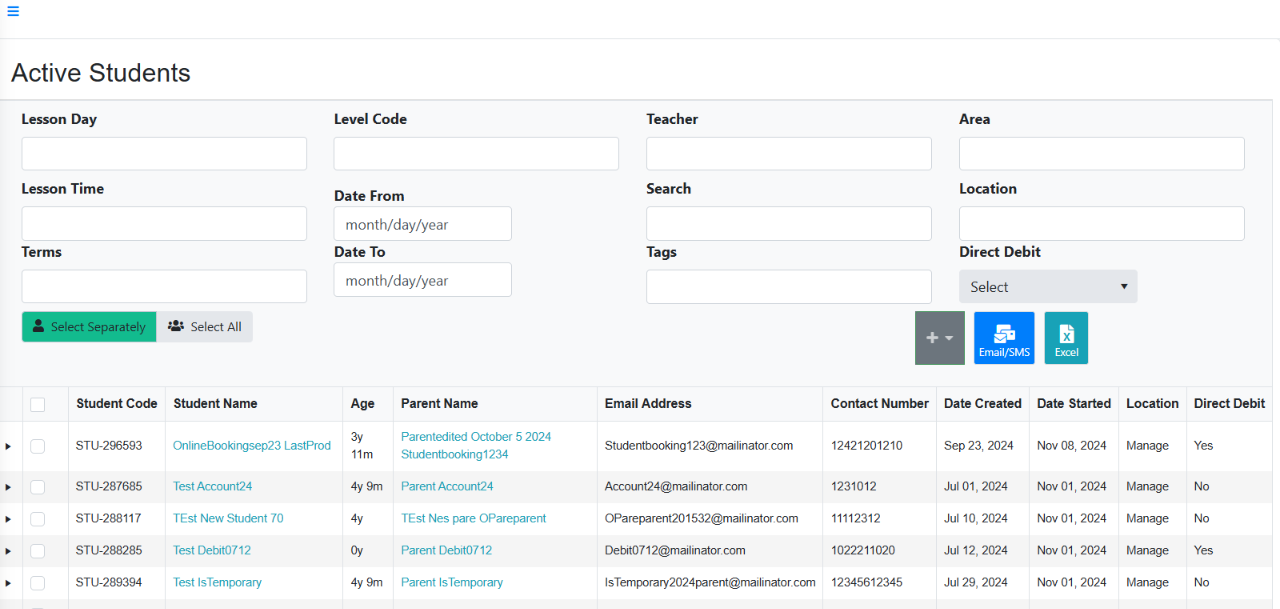The image size is (1280, 609).
Task: Click contact number 1022211020
Action: tap(863, 551)
